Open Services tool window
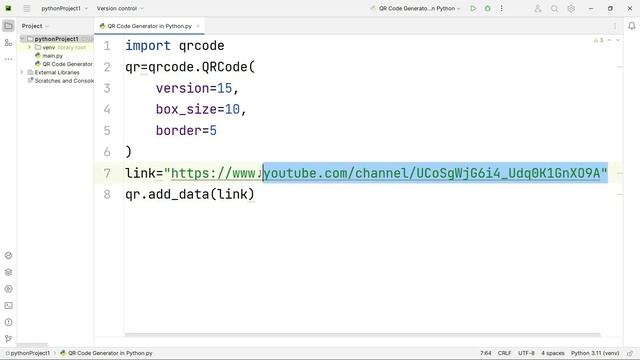Viewport: 640px width, 360px height. coord(8,289)
